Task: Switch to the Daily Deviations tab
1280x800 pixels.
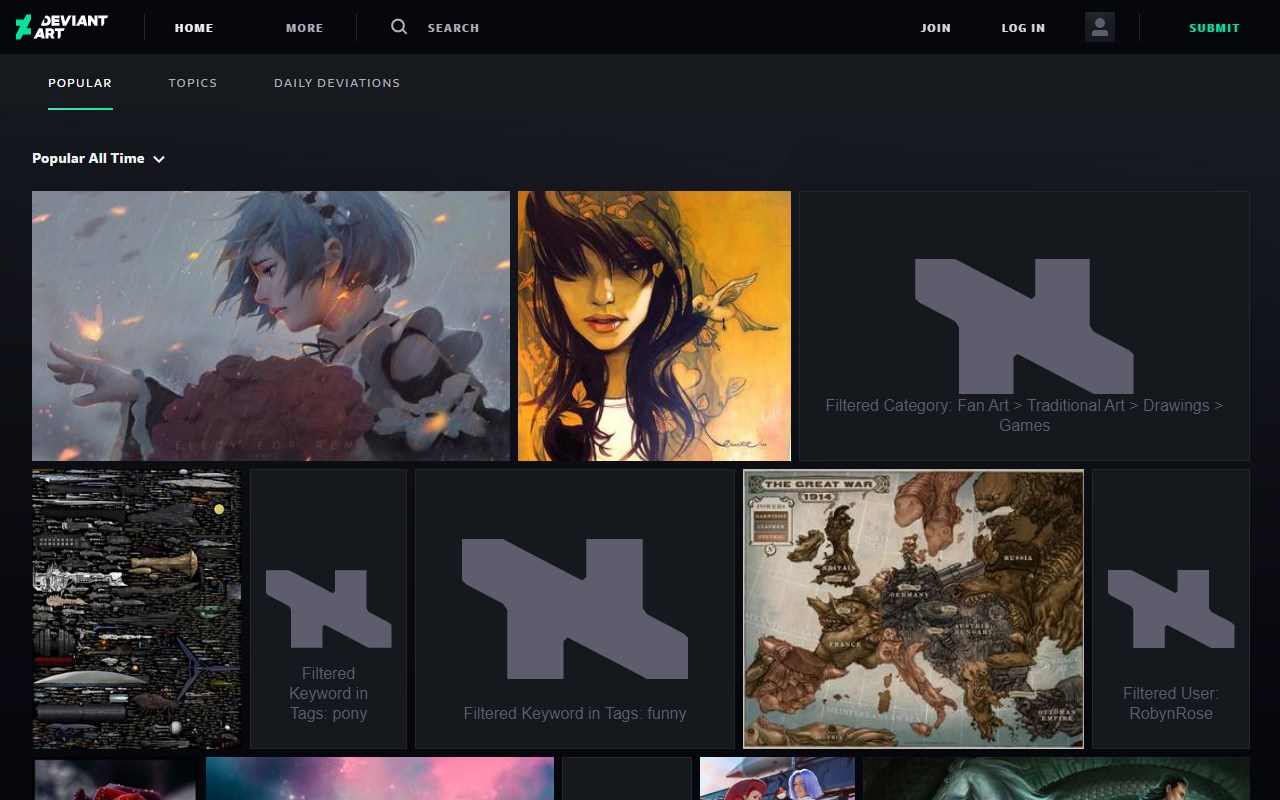Action: 337,83
